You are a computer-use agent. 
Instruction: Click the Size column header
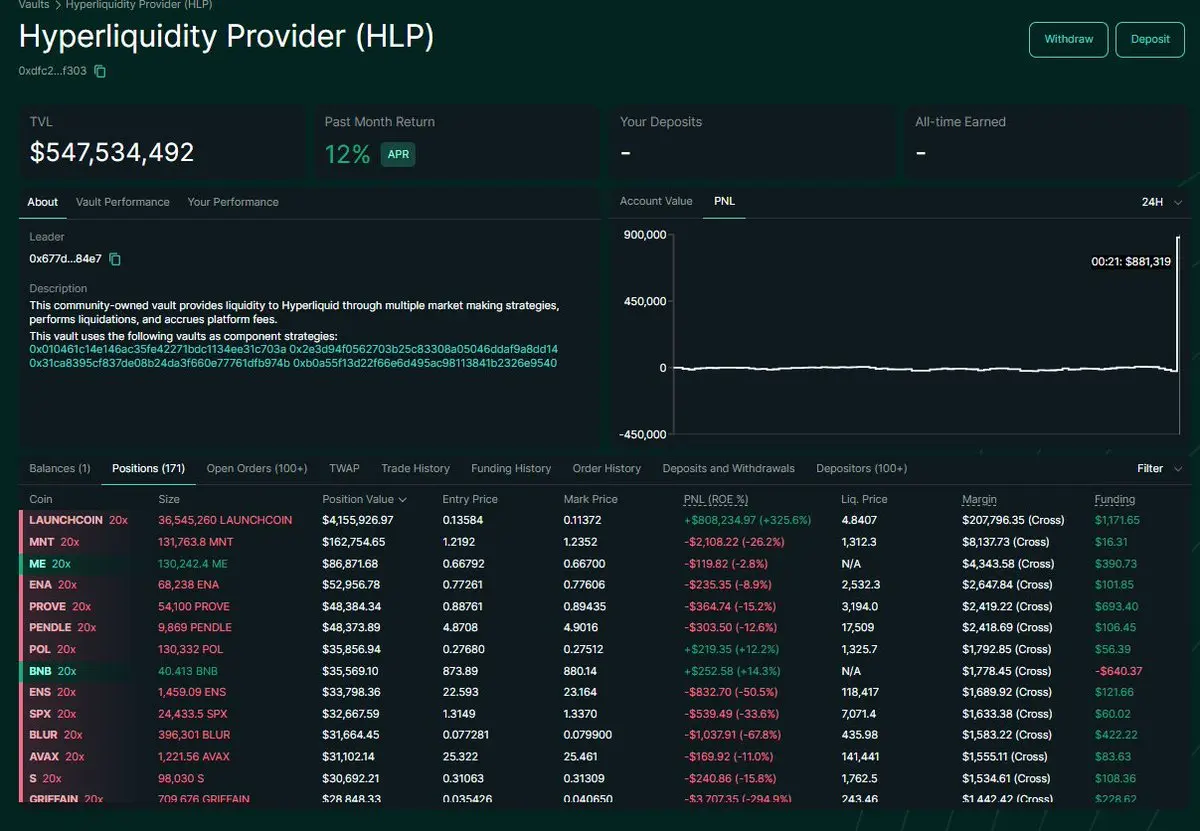point(169,499)
